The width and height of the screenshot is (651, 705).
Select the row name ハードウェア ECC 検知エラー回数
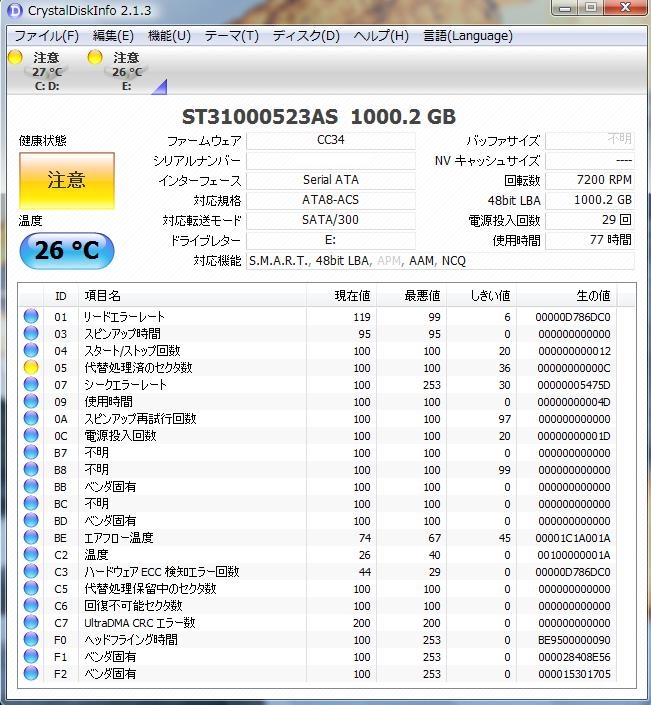coord(162,572)
